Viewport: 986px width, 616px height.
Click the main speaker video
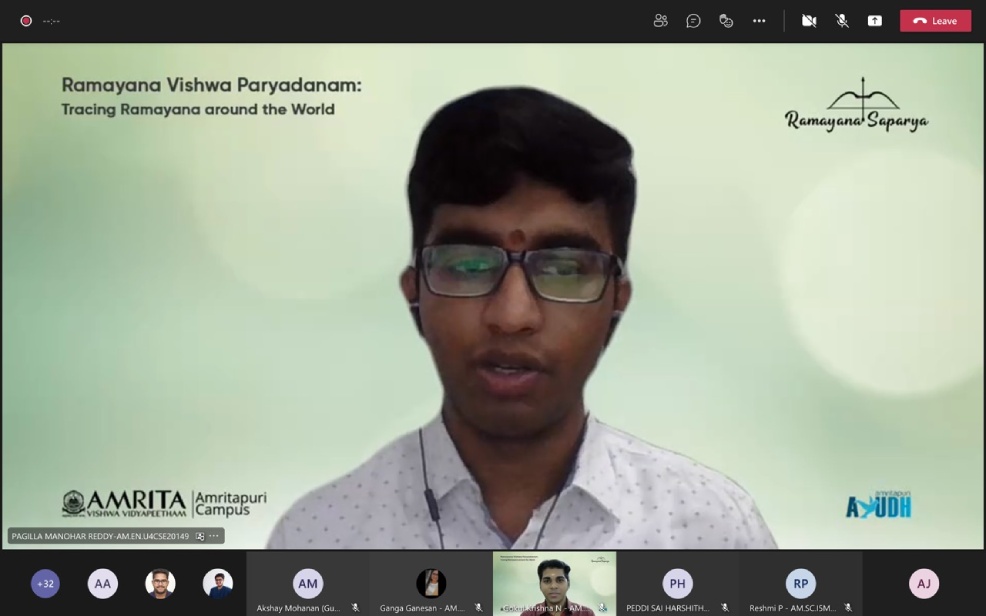click(x=493, y=295)
